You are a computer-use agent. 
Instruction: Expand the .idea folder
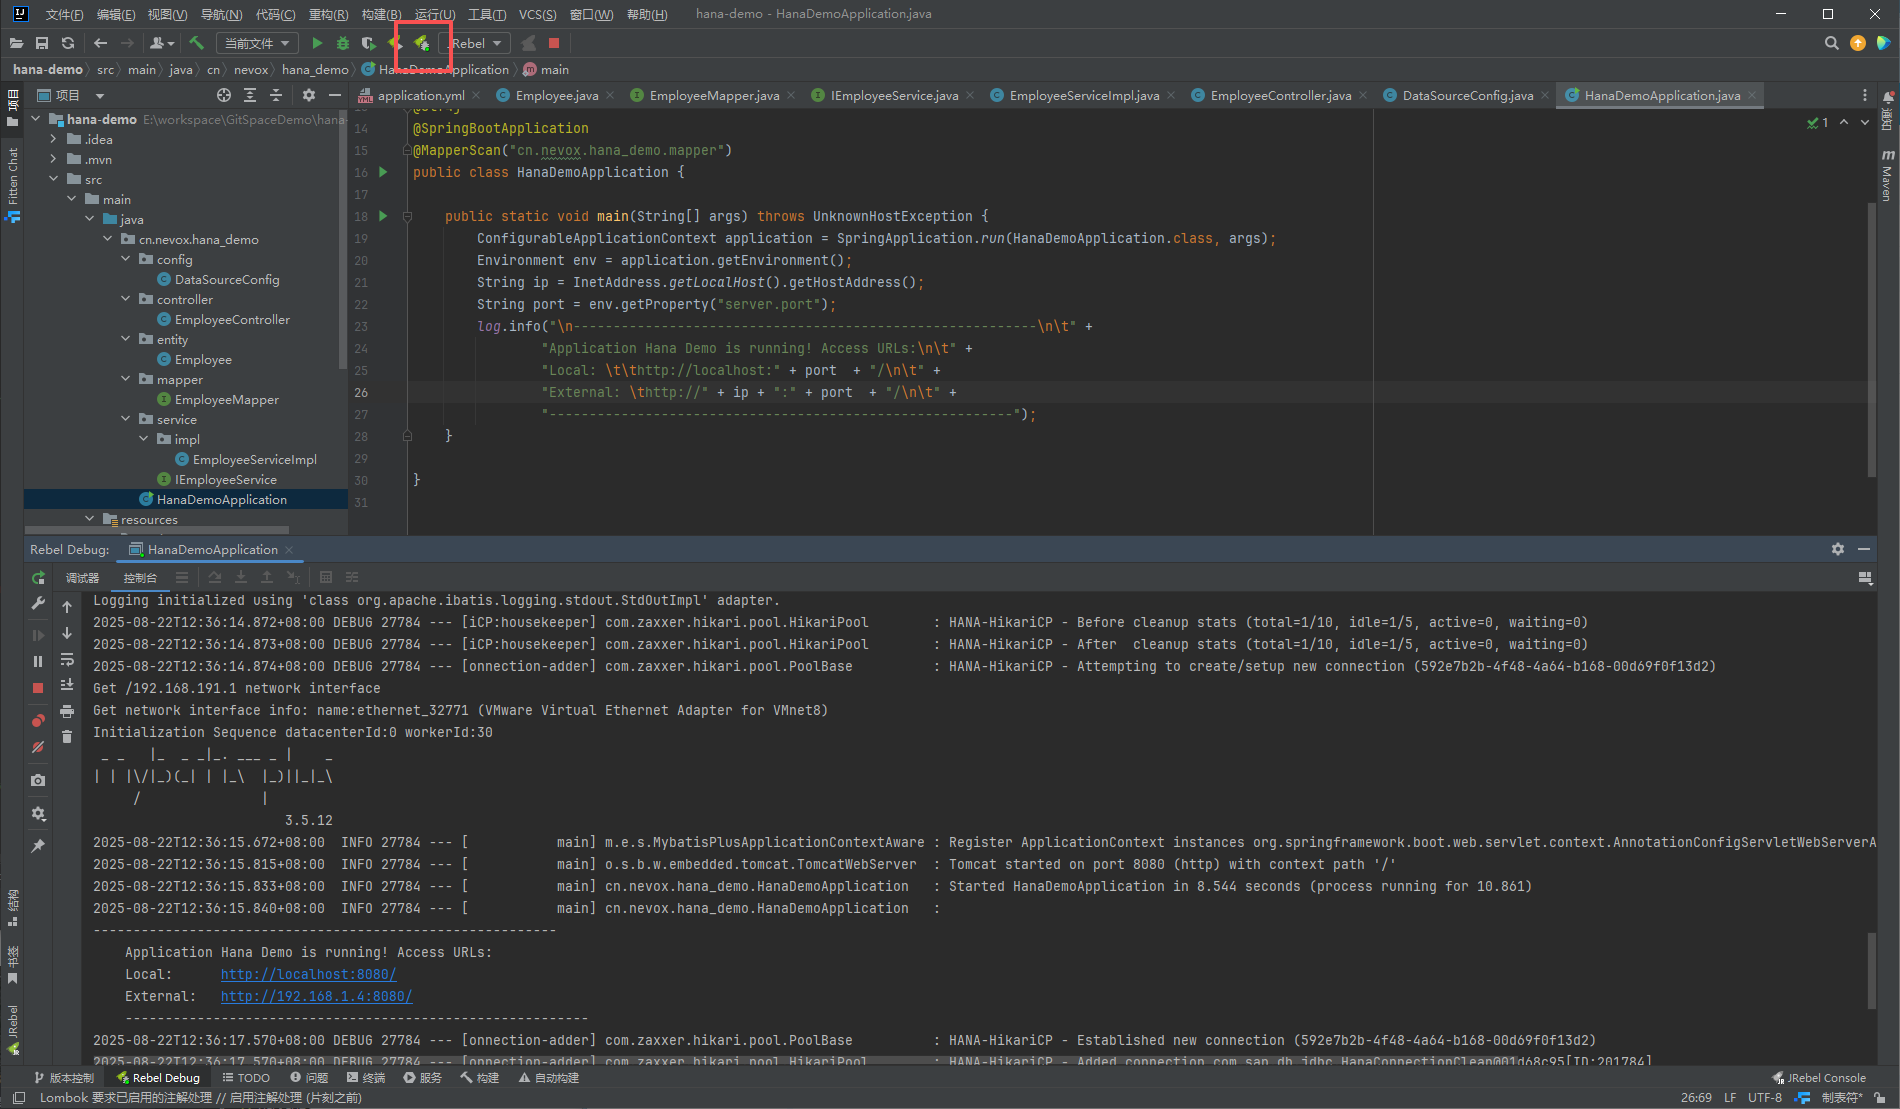[x=53, y=139]
